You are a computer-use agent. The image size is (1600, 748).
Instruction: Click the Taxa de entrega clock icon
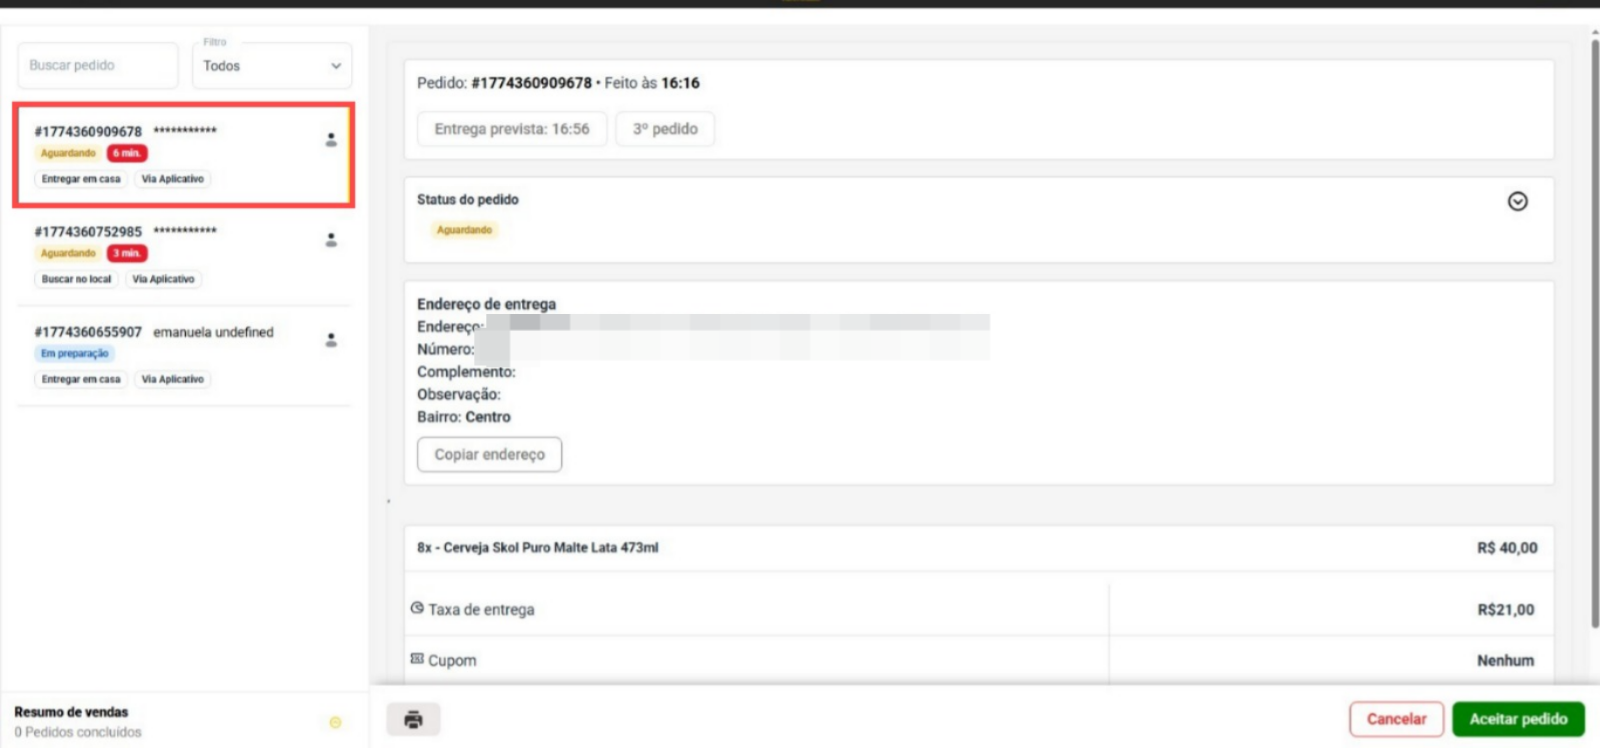[x=417, y=608]
